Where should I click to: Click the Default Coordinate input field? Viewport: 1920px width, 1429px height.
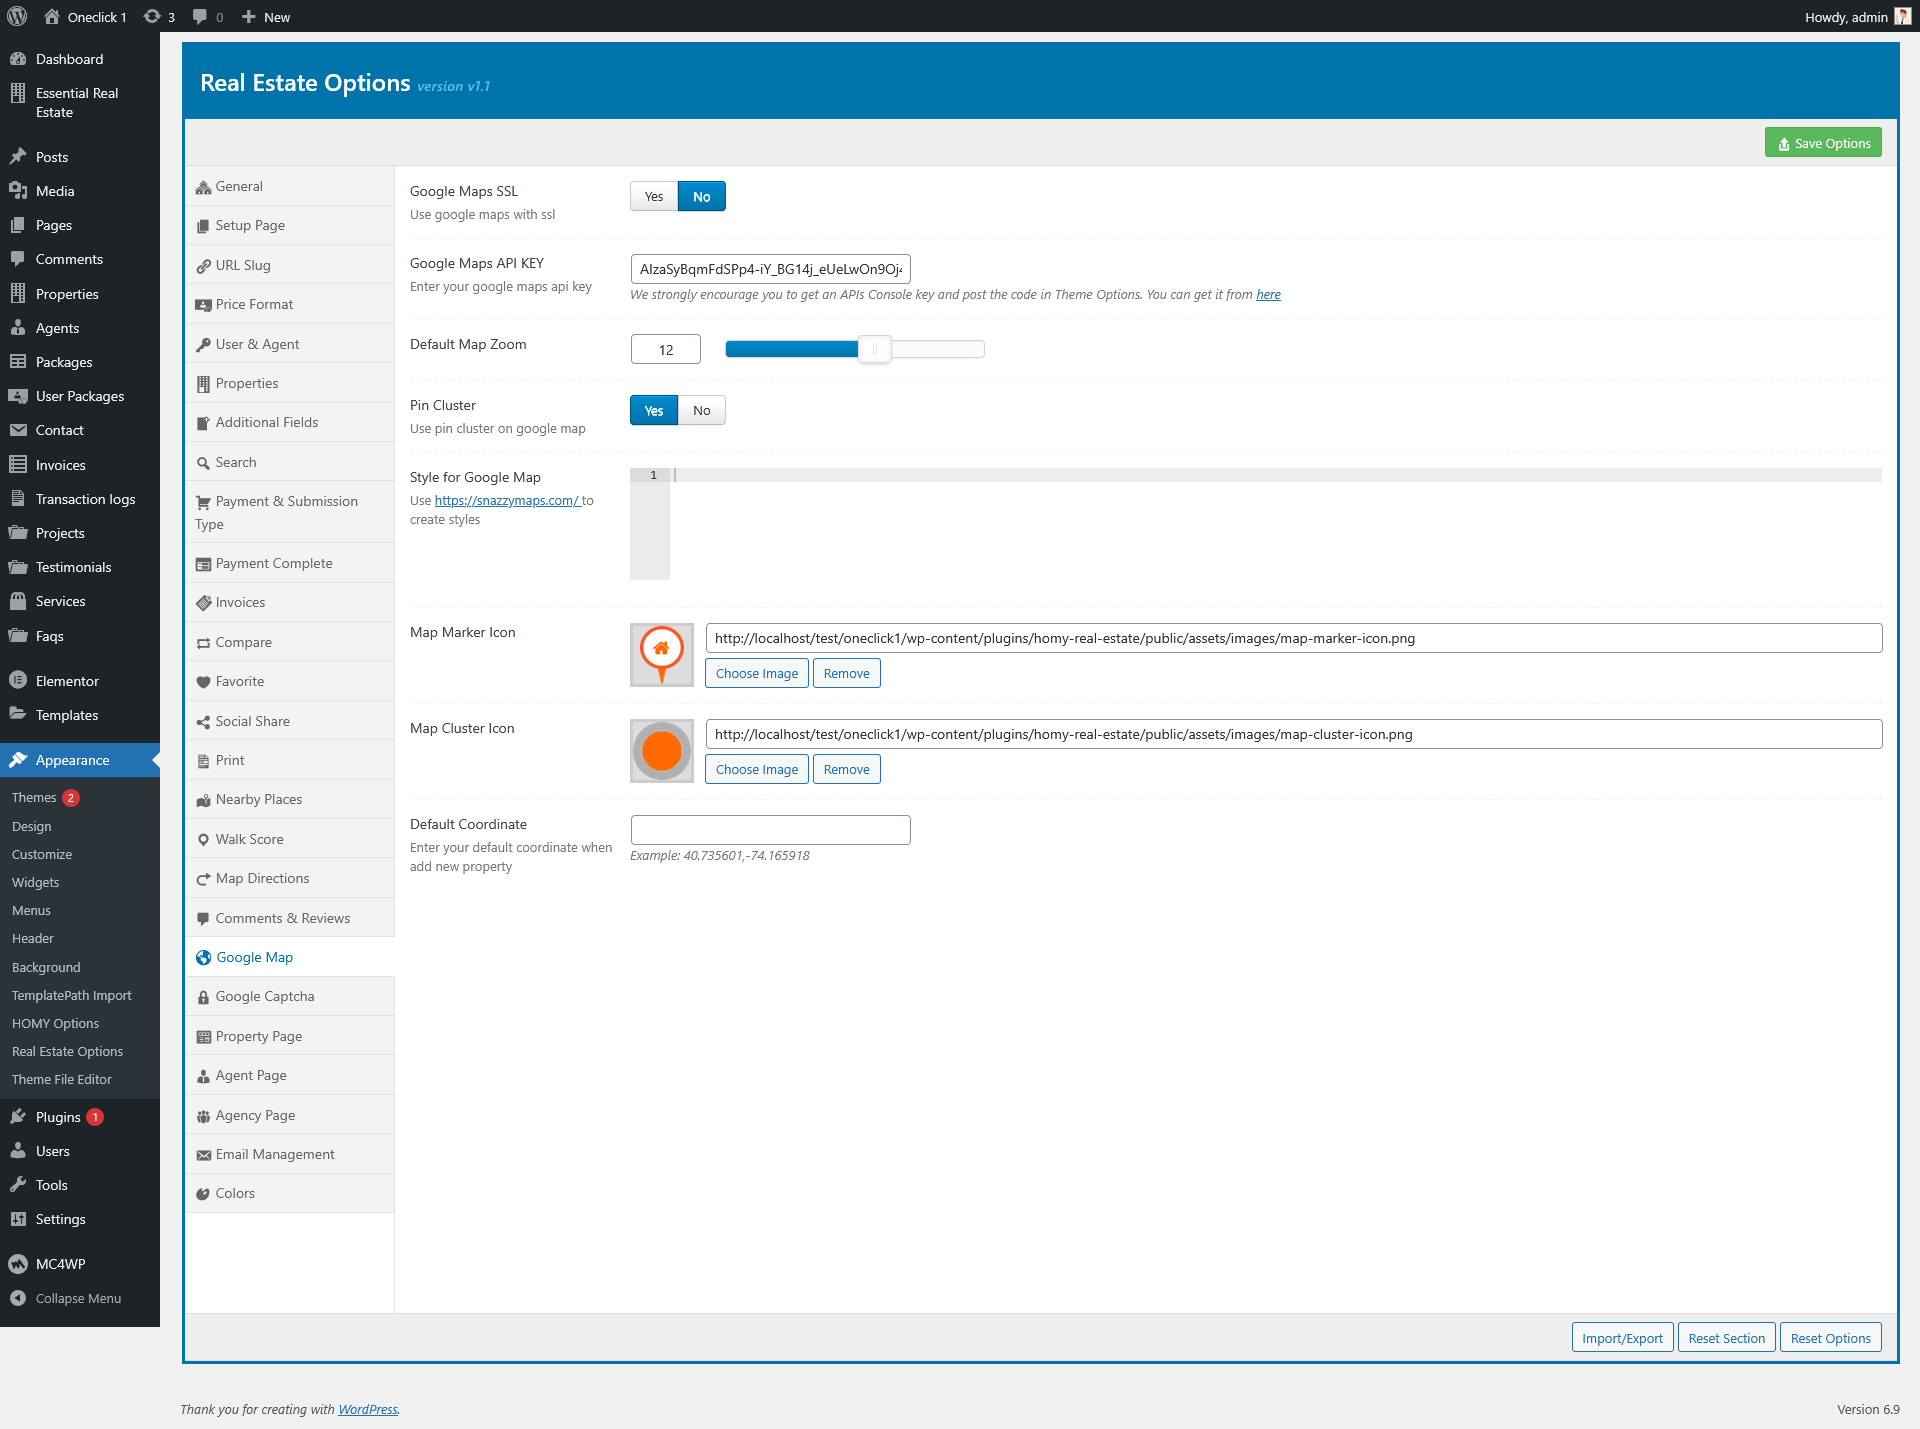pyautogui.click(x=770, y=829)
